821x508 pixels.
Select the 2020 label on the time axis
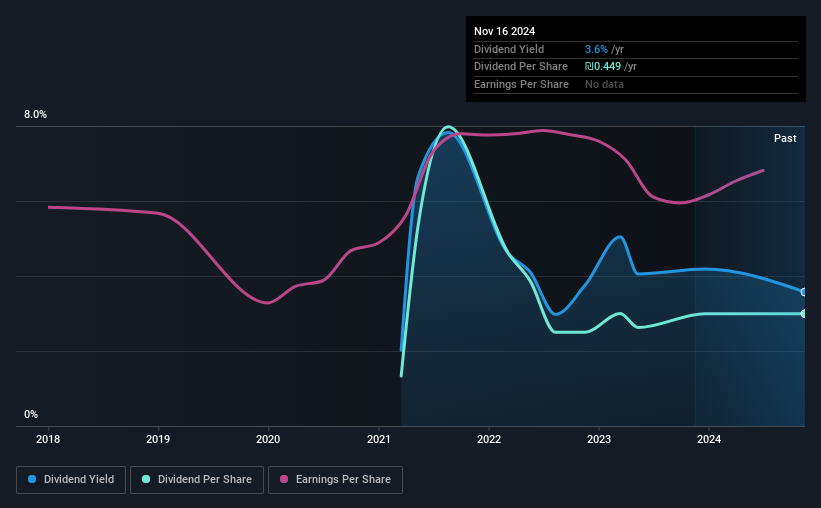click(268, 439)
